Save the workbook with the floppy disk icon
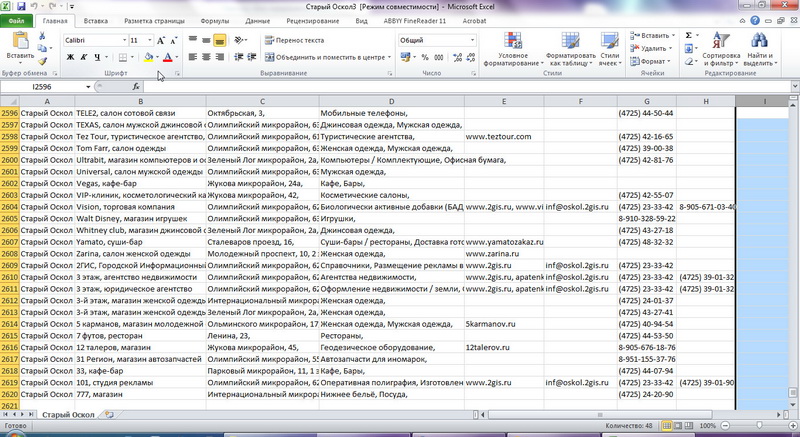800x437 pixels. point(21,7)
